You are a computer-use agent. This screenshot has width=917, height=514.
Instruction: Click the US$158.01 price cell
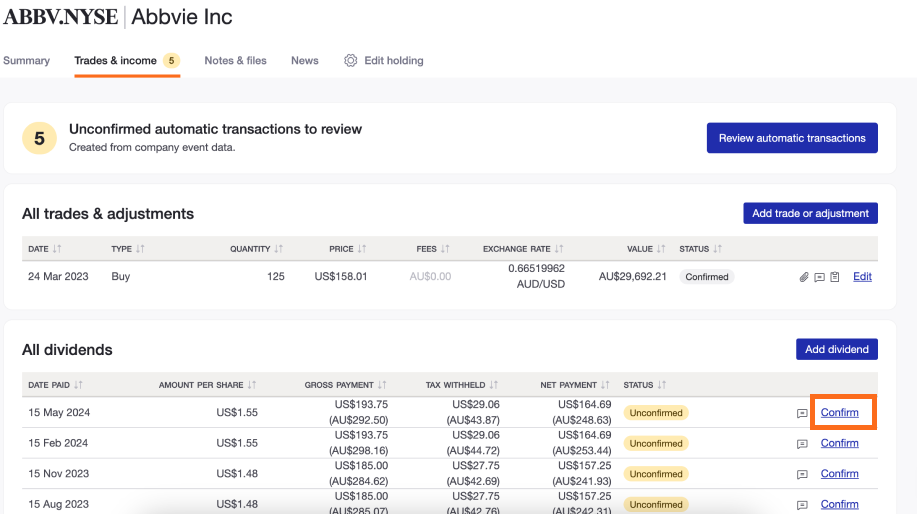tap(341, 277)
